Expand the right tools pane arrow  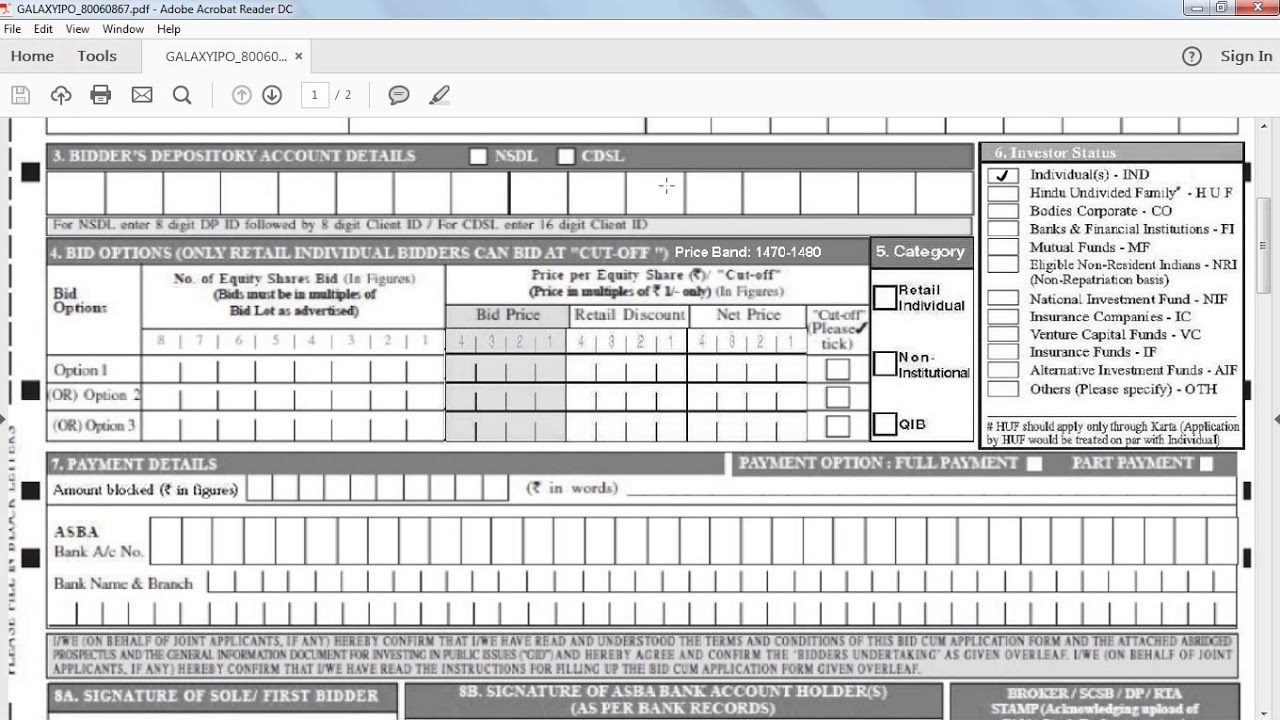coord(1276,419)
